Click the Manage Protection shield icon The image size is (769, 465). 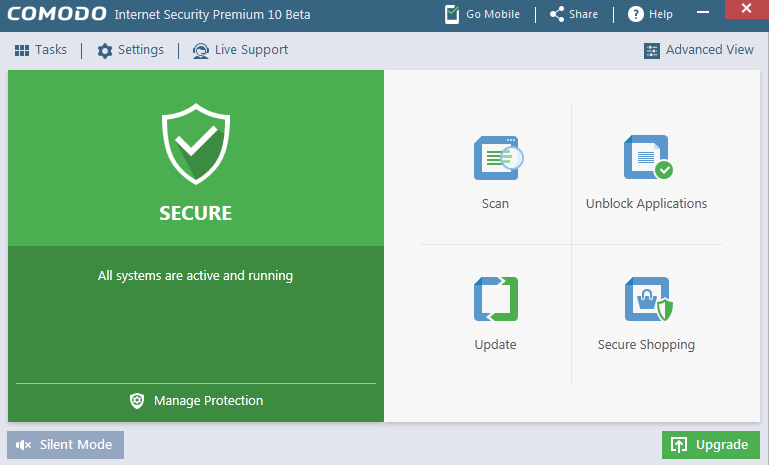click(x=137, y=401)
